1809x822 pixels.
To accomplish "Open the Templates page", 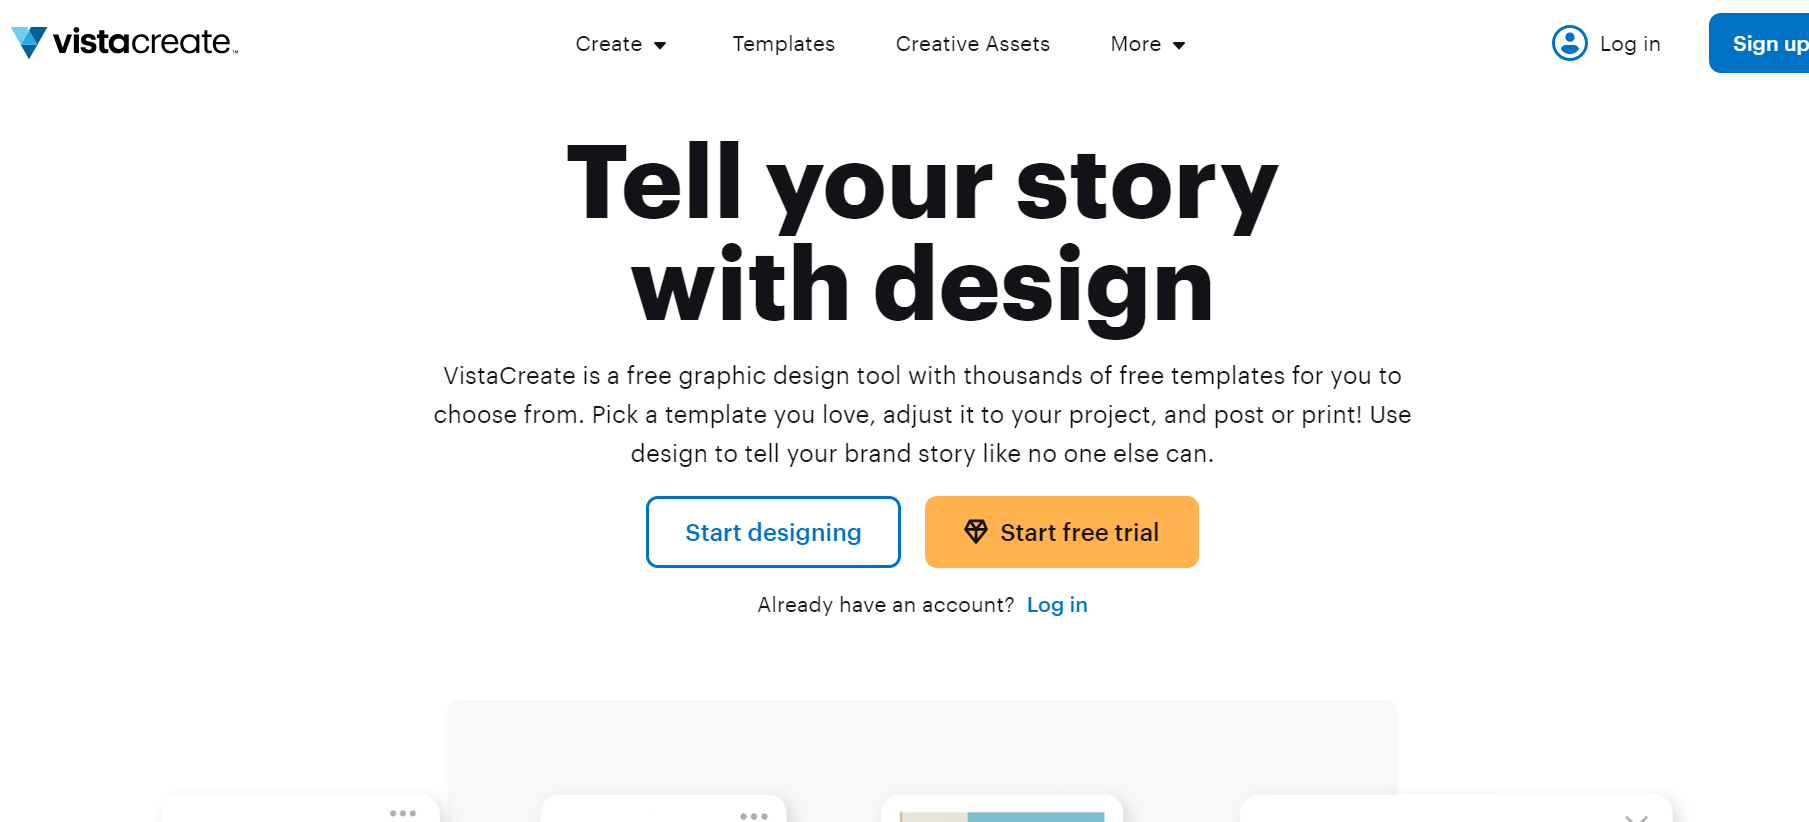I will coord(783,44).
